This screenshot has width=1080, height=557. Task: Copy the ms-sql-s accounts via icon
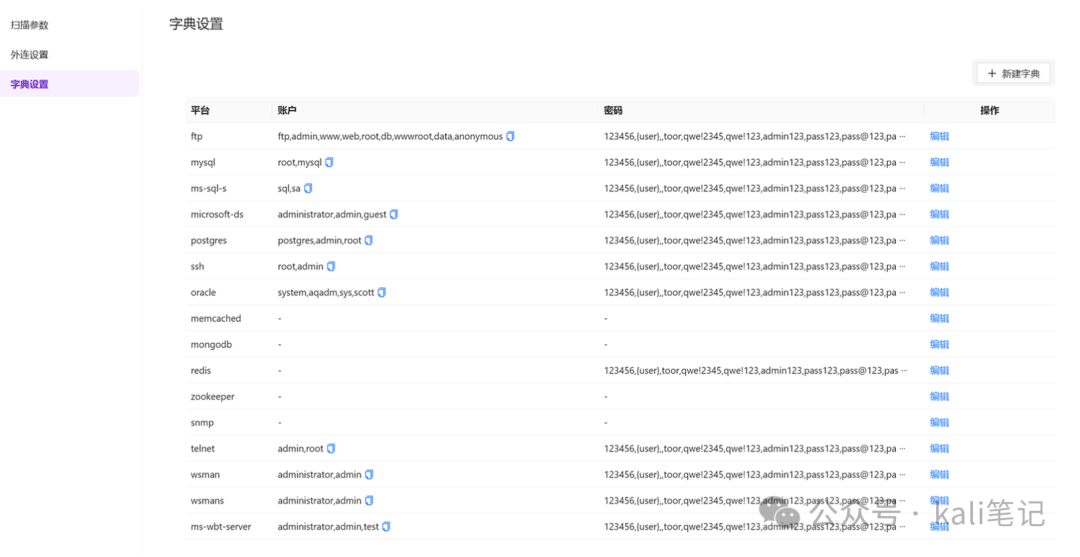tap(308, 188)
